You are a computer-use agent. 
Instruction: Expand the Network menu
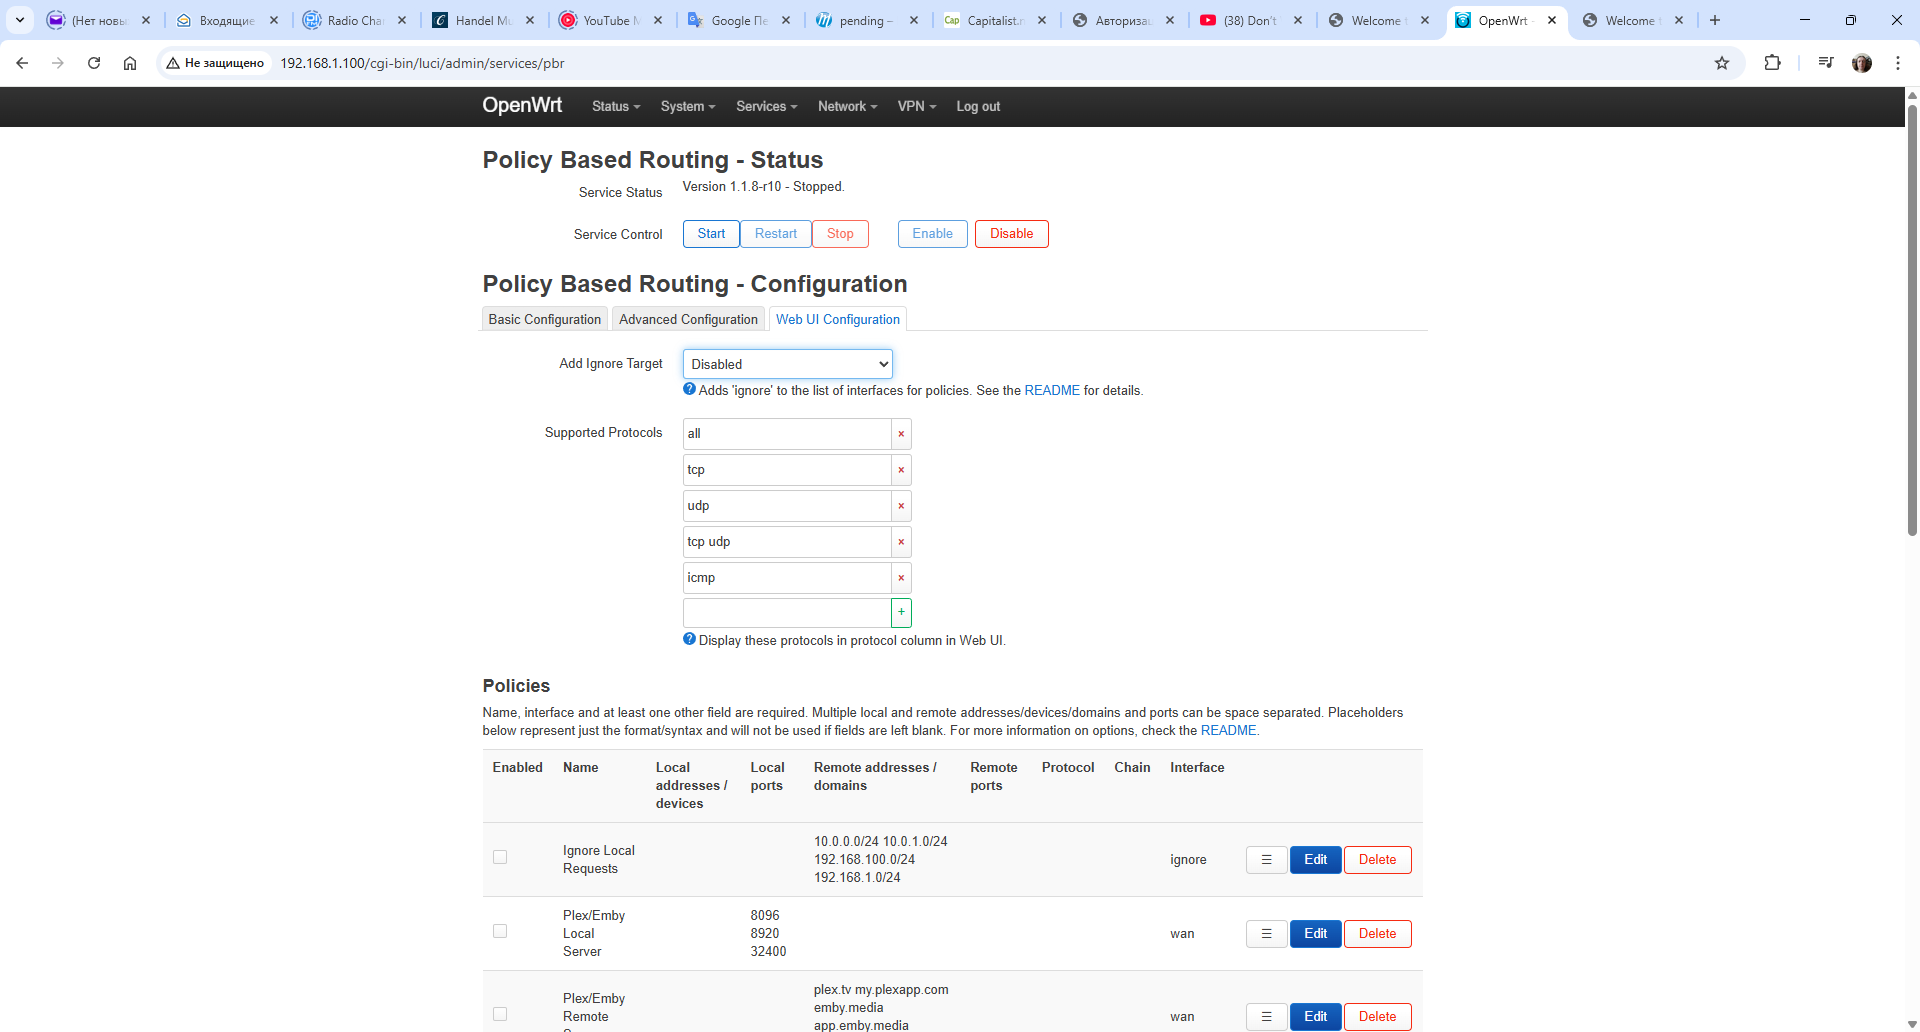click(847, 107)
